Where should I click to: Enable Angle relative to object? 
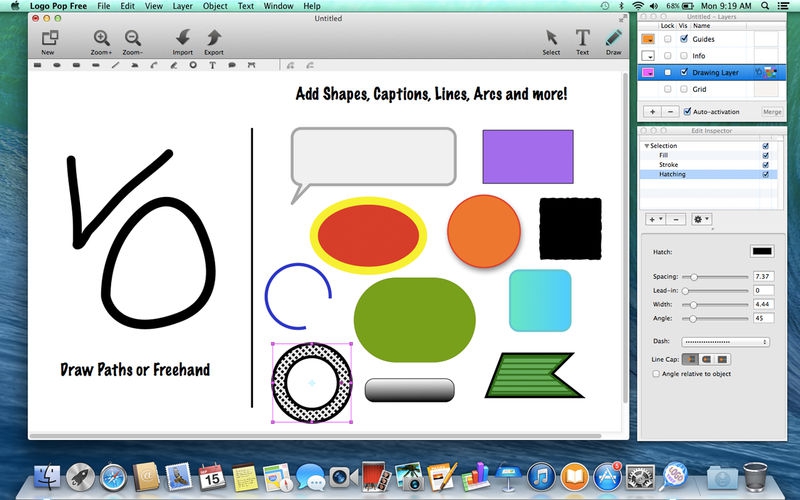(656, 374)
